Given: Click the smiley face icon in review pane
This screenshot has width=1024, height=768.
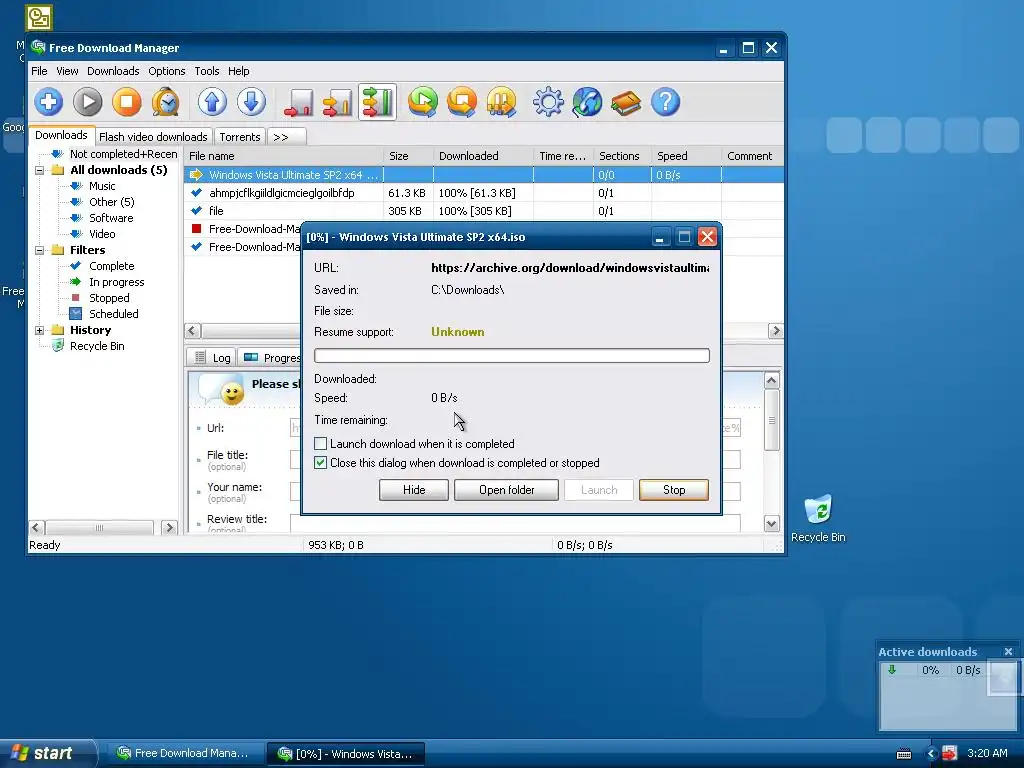Looking at the screenshot, I should click(231, 393).
